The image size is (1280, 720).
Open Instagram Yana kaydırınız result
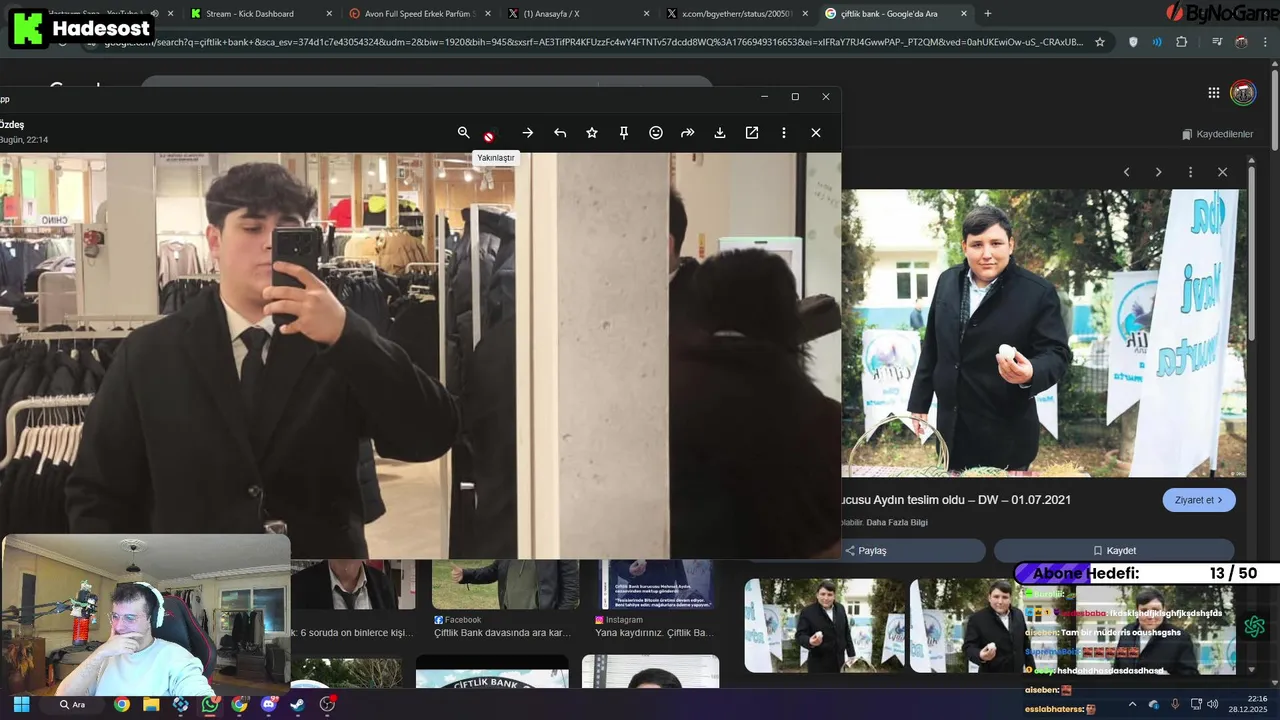tap(655, 626)
